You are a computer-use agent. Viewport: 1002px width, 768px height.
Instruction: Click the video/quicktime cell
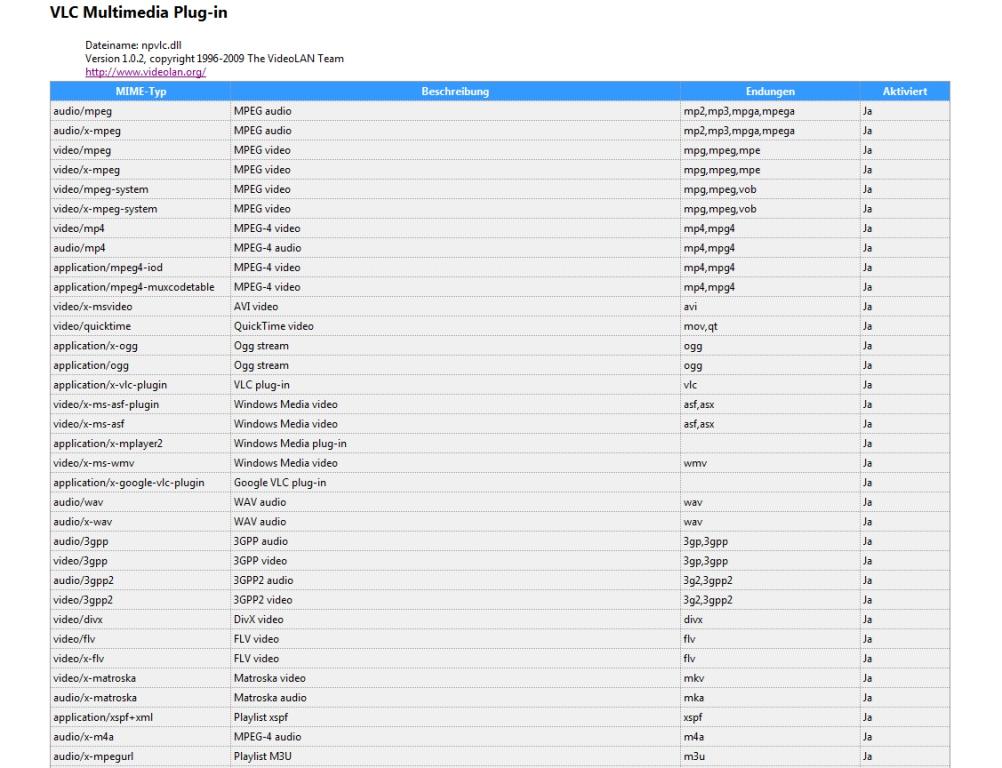click(x=141, y=326)
